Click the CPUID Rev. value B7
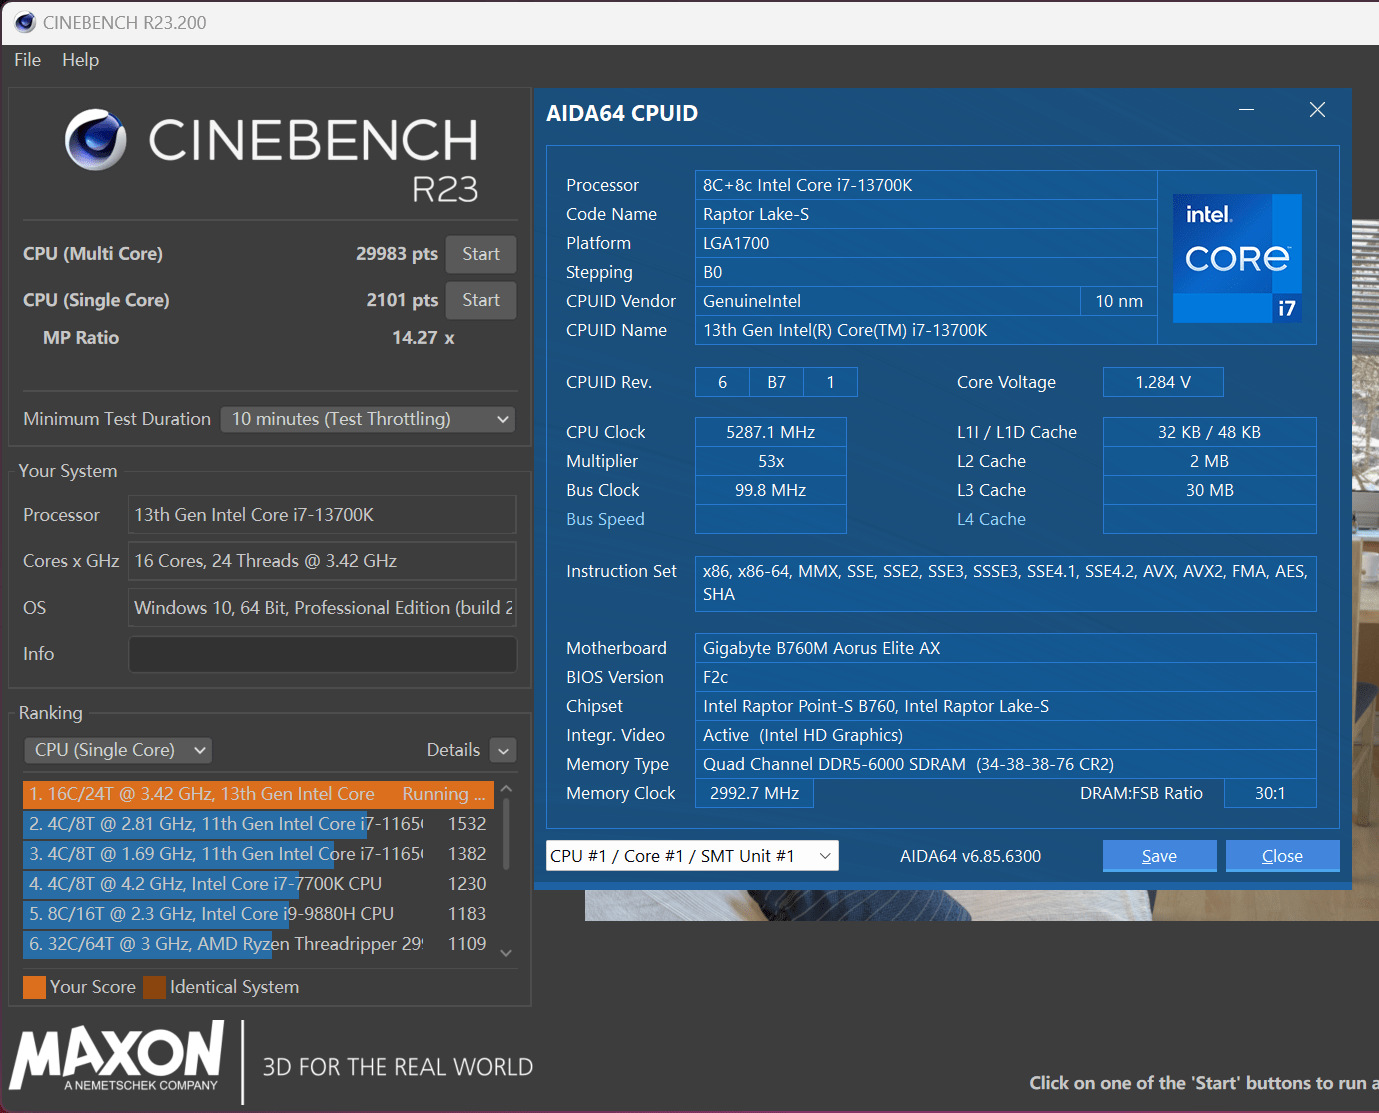 coord(776,382)
